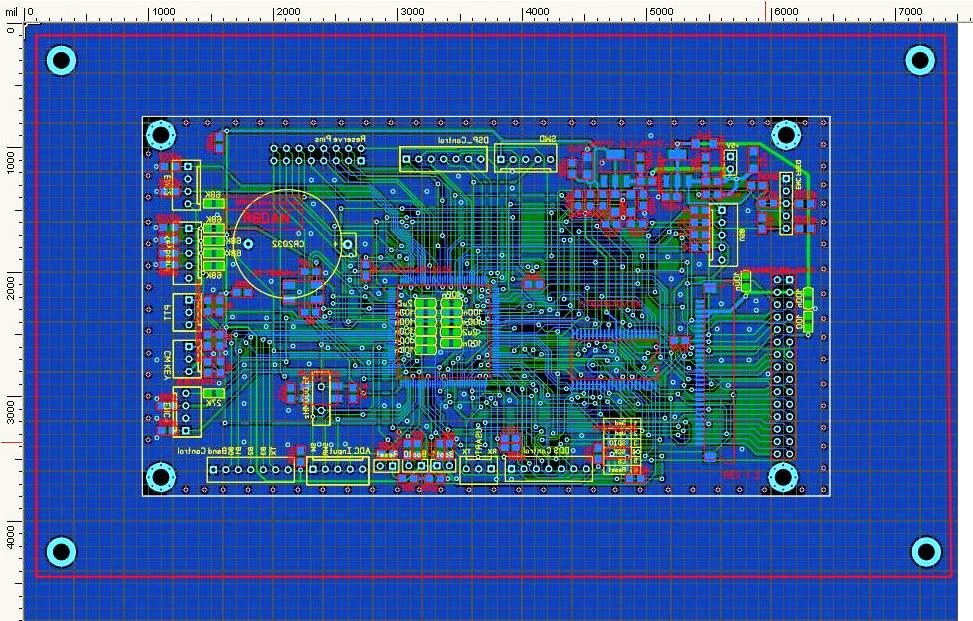
Task: Click the top-left outer mounting hole
Action: pos(61,61)
